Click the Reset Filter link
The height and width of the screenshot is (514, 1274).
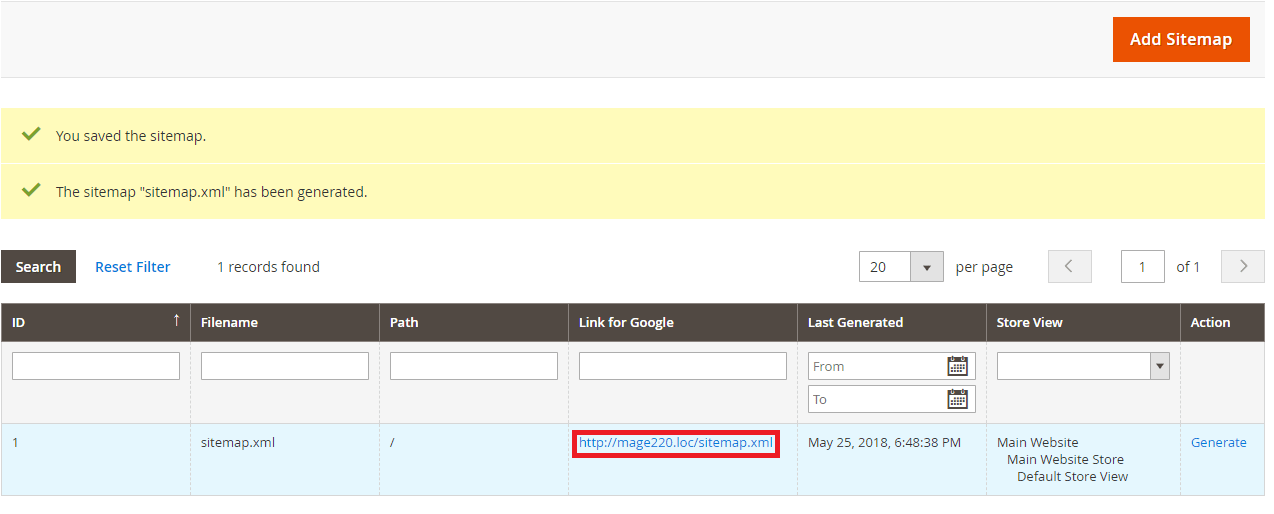(132, 267)
